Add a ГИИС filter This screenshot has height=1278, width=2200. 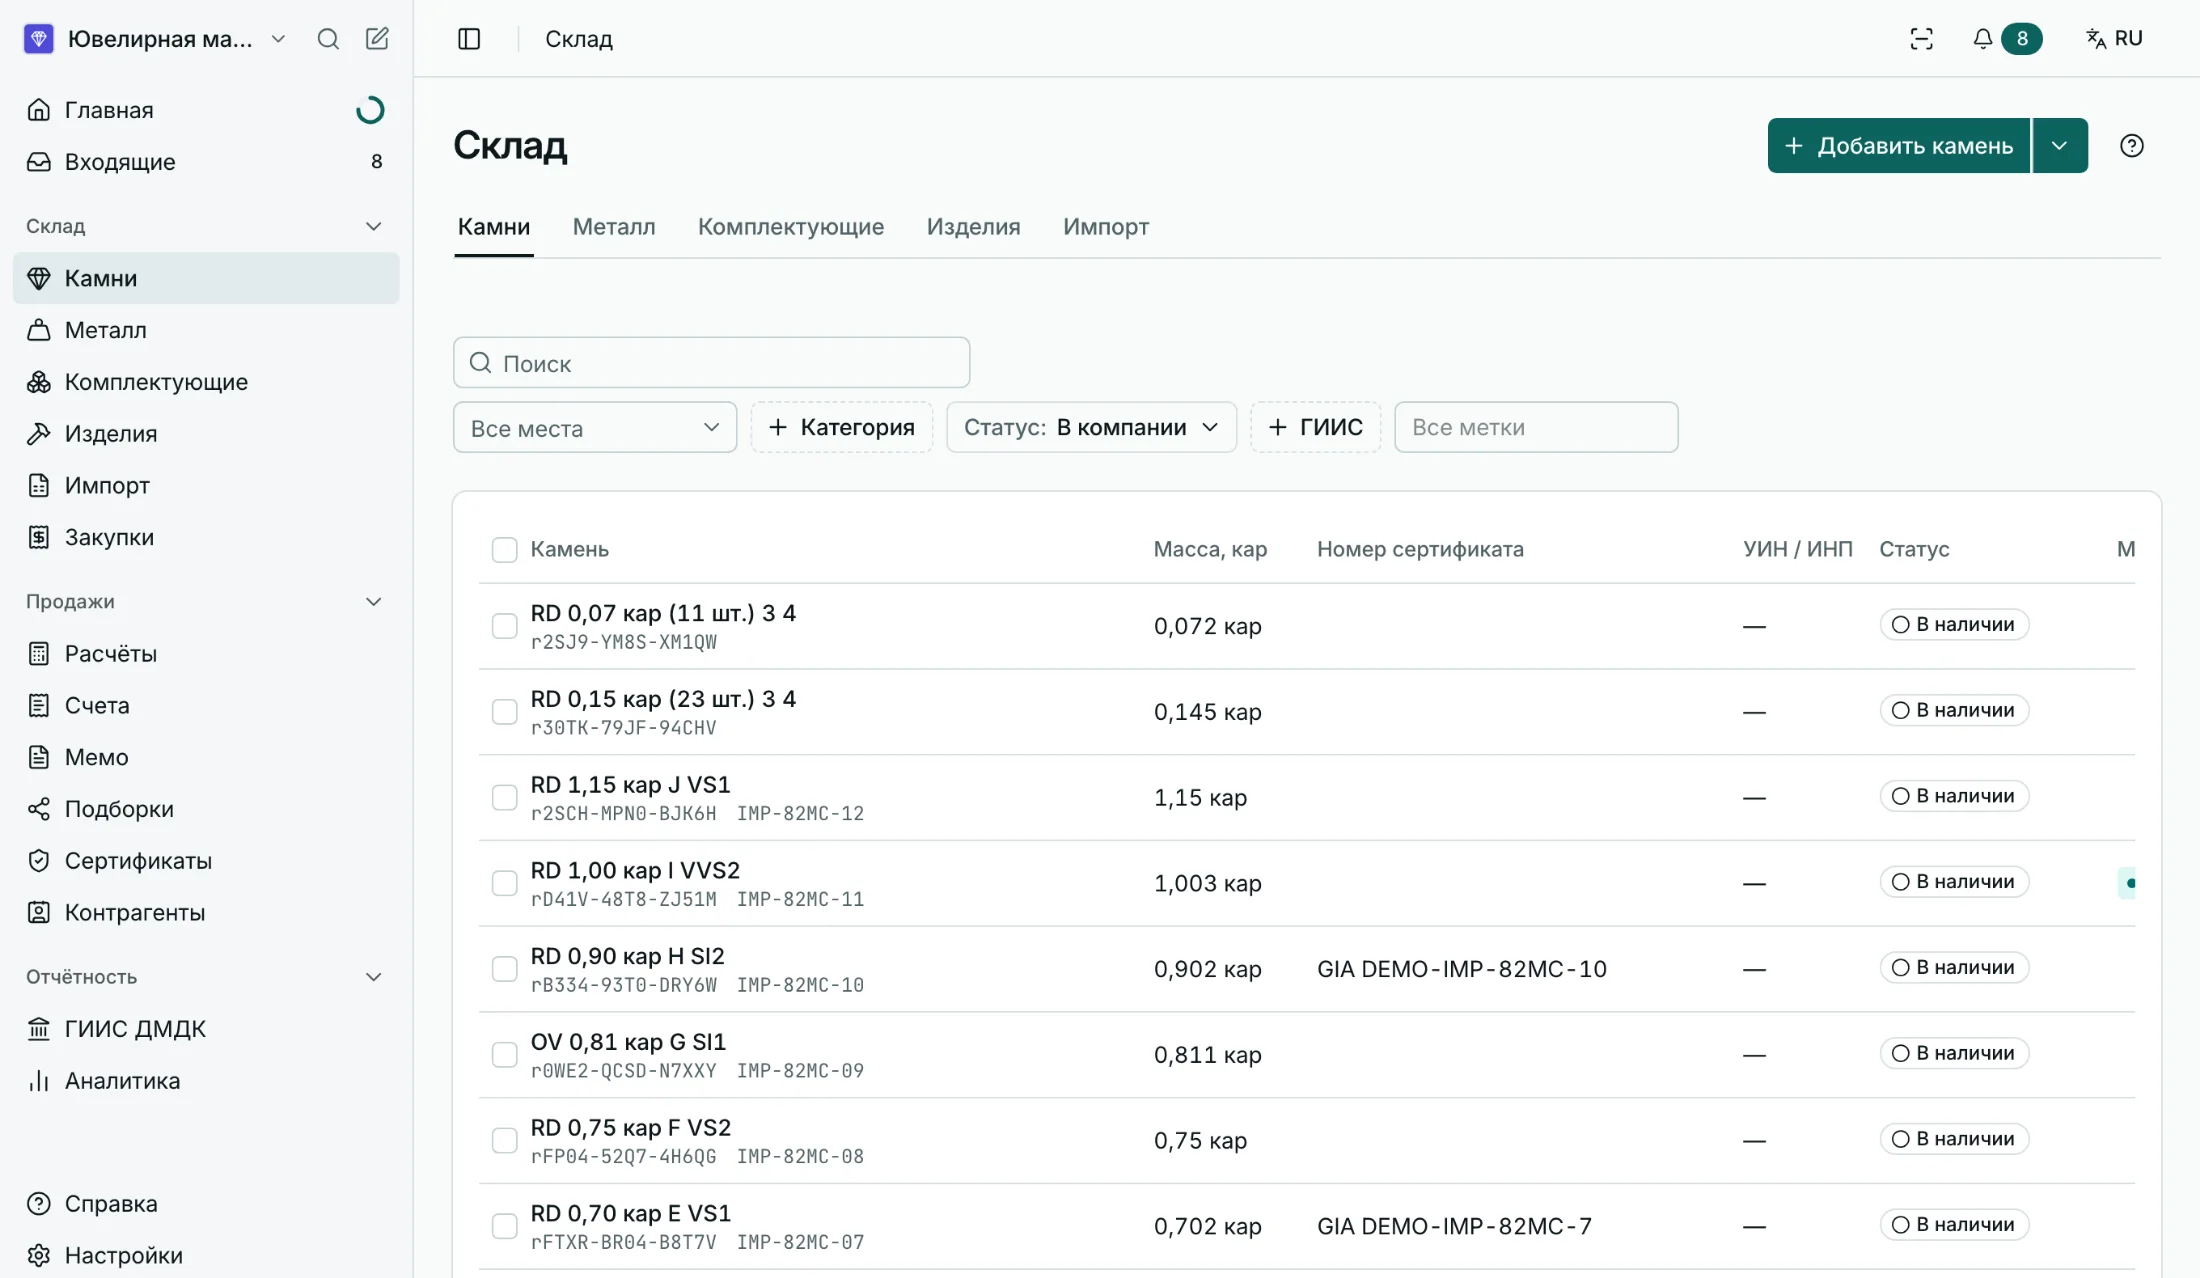point(1315,428)
